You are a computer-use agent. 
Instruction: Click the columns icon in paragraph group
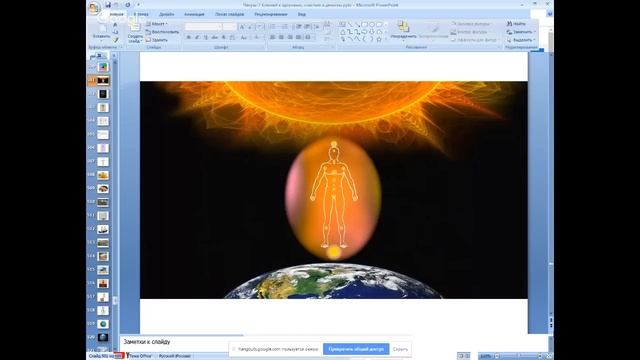click(308, 37)
